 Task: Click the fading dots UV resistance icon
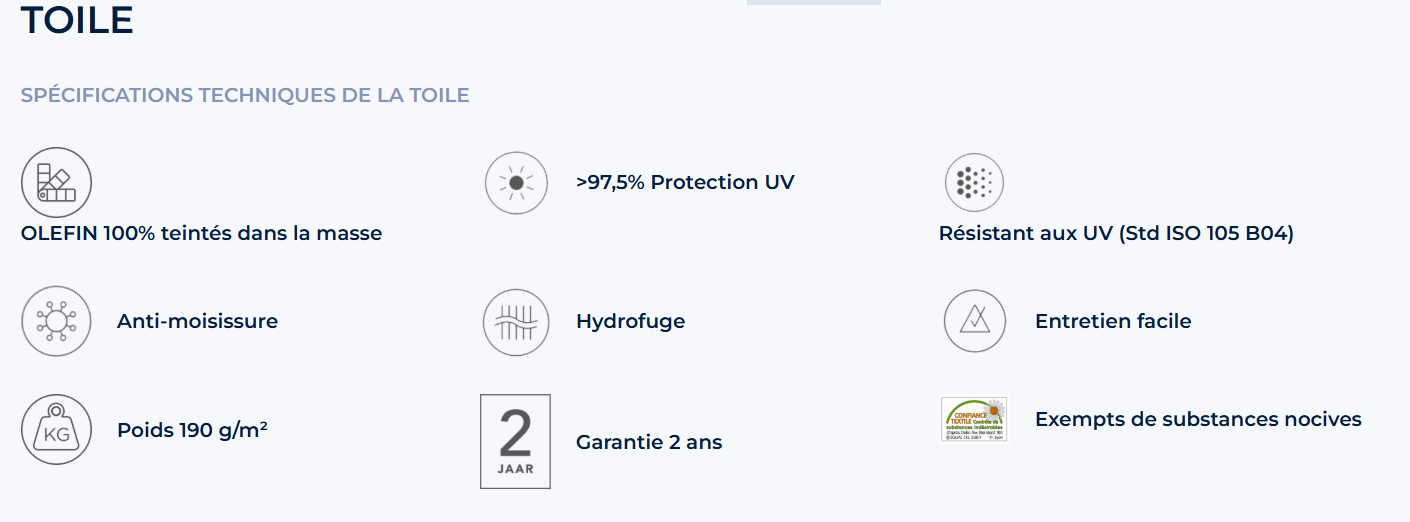pyautogui.click(x=974, y=183)
